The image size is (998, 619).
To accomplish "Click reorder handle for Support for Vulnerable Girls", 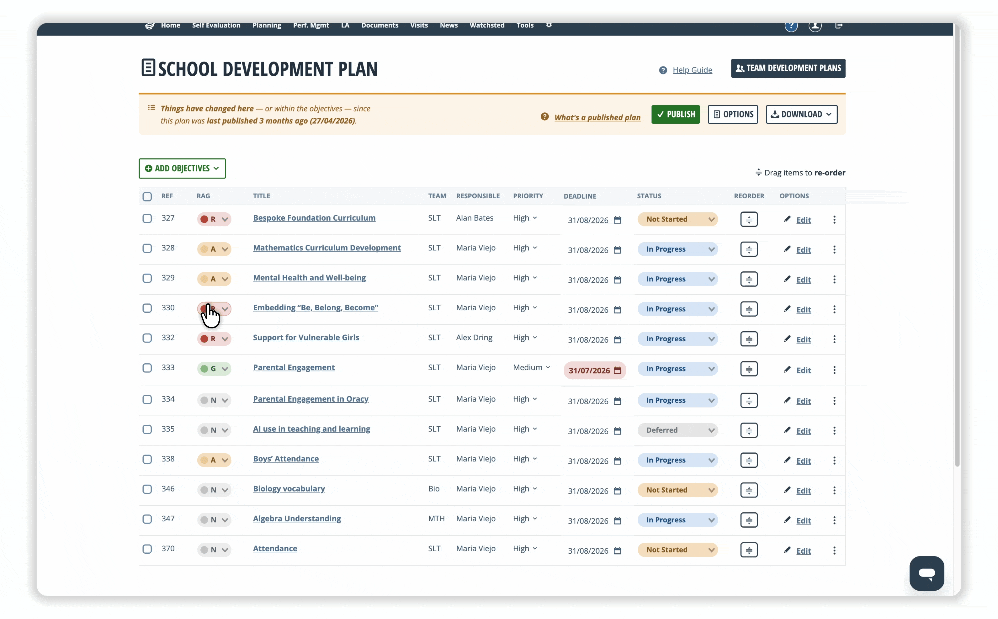I will pyautogui.click(x=749, y=339).
